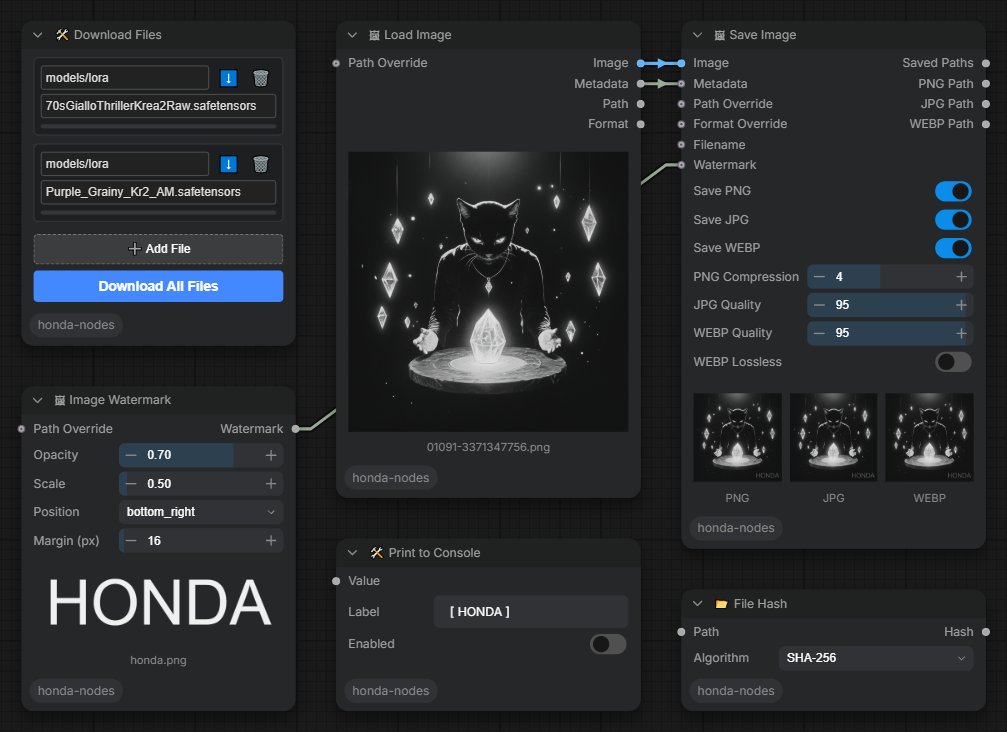Click the PNG Compression slider showing 4
Image resolution: width=1007 pixels, height=732 pixels.
(x=890, y=277)
